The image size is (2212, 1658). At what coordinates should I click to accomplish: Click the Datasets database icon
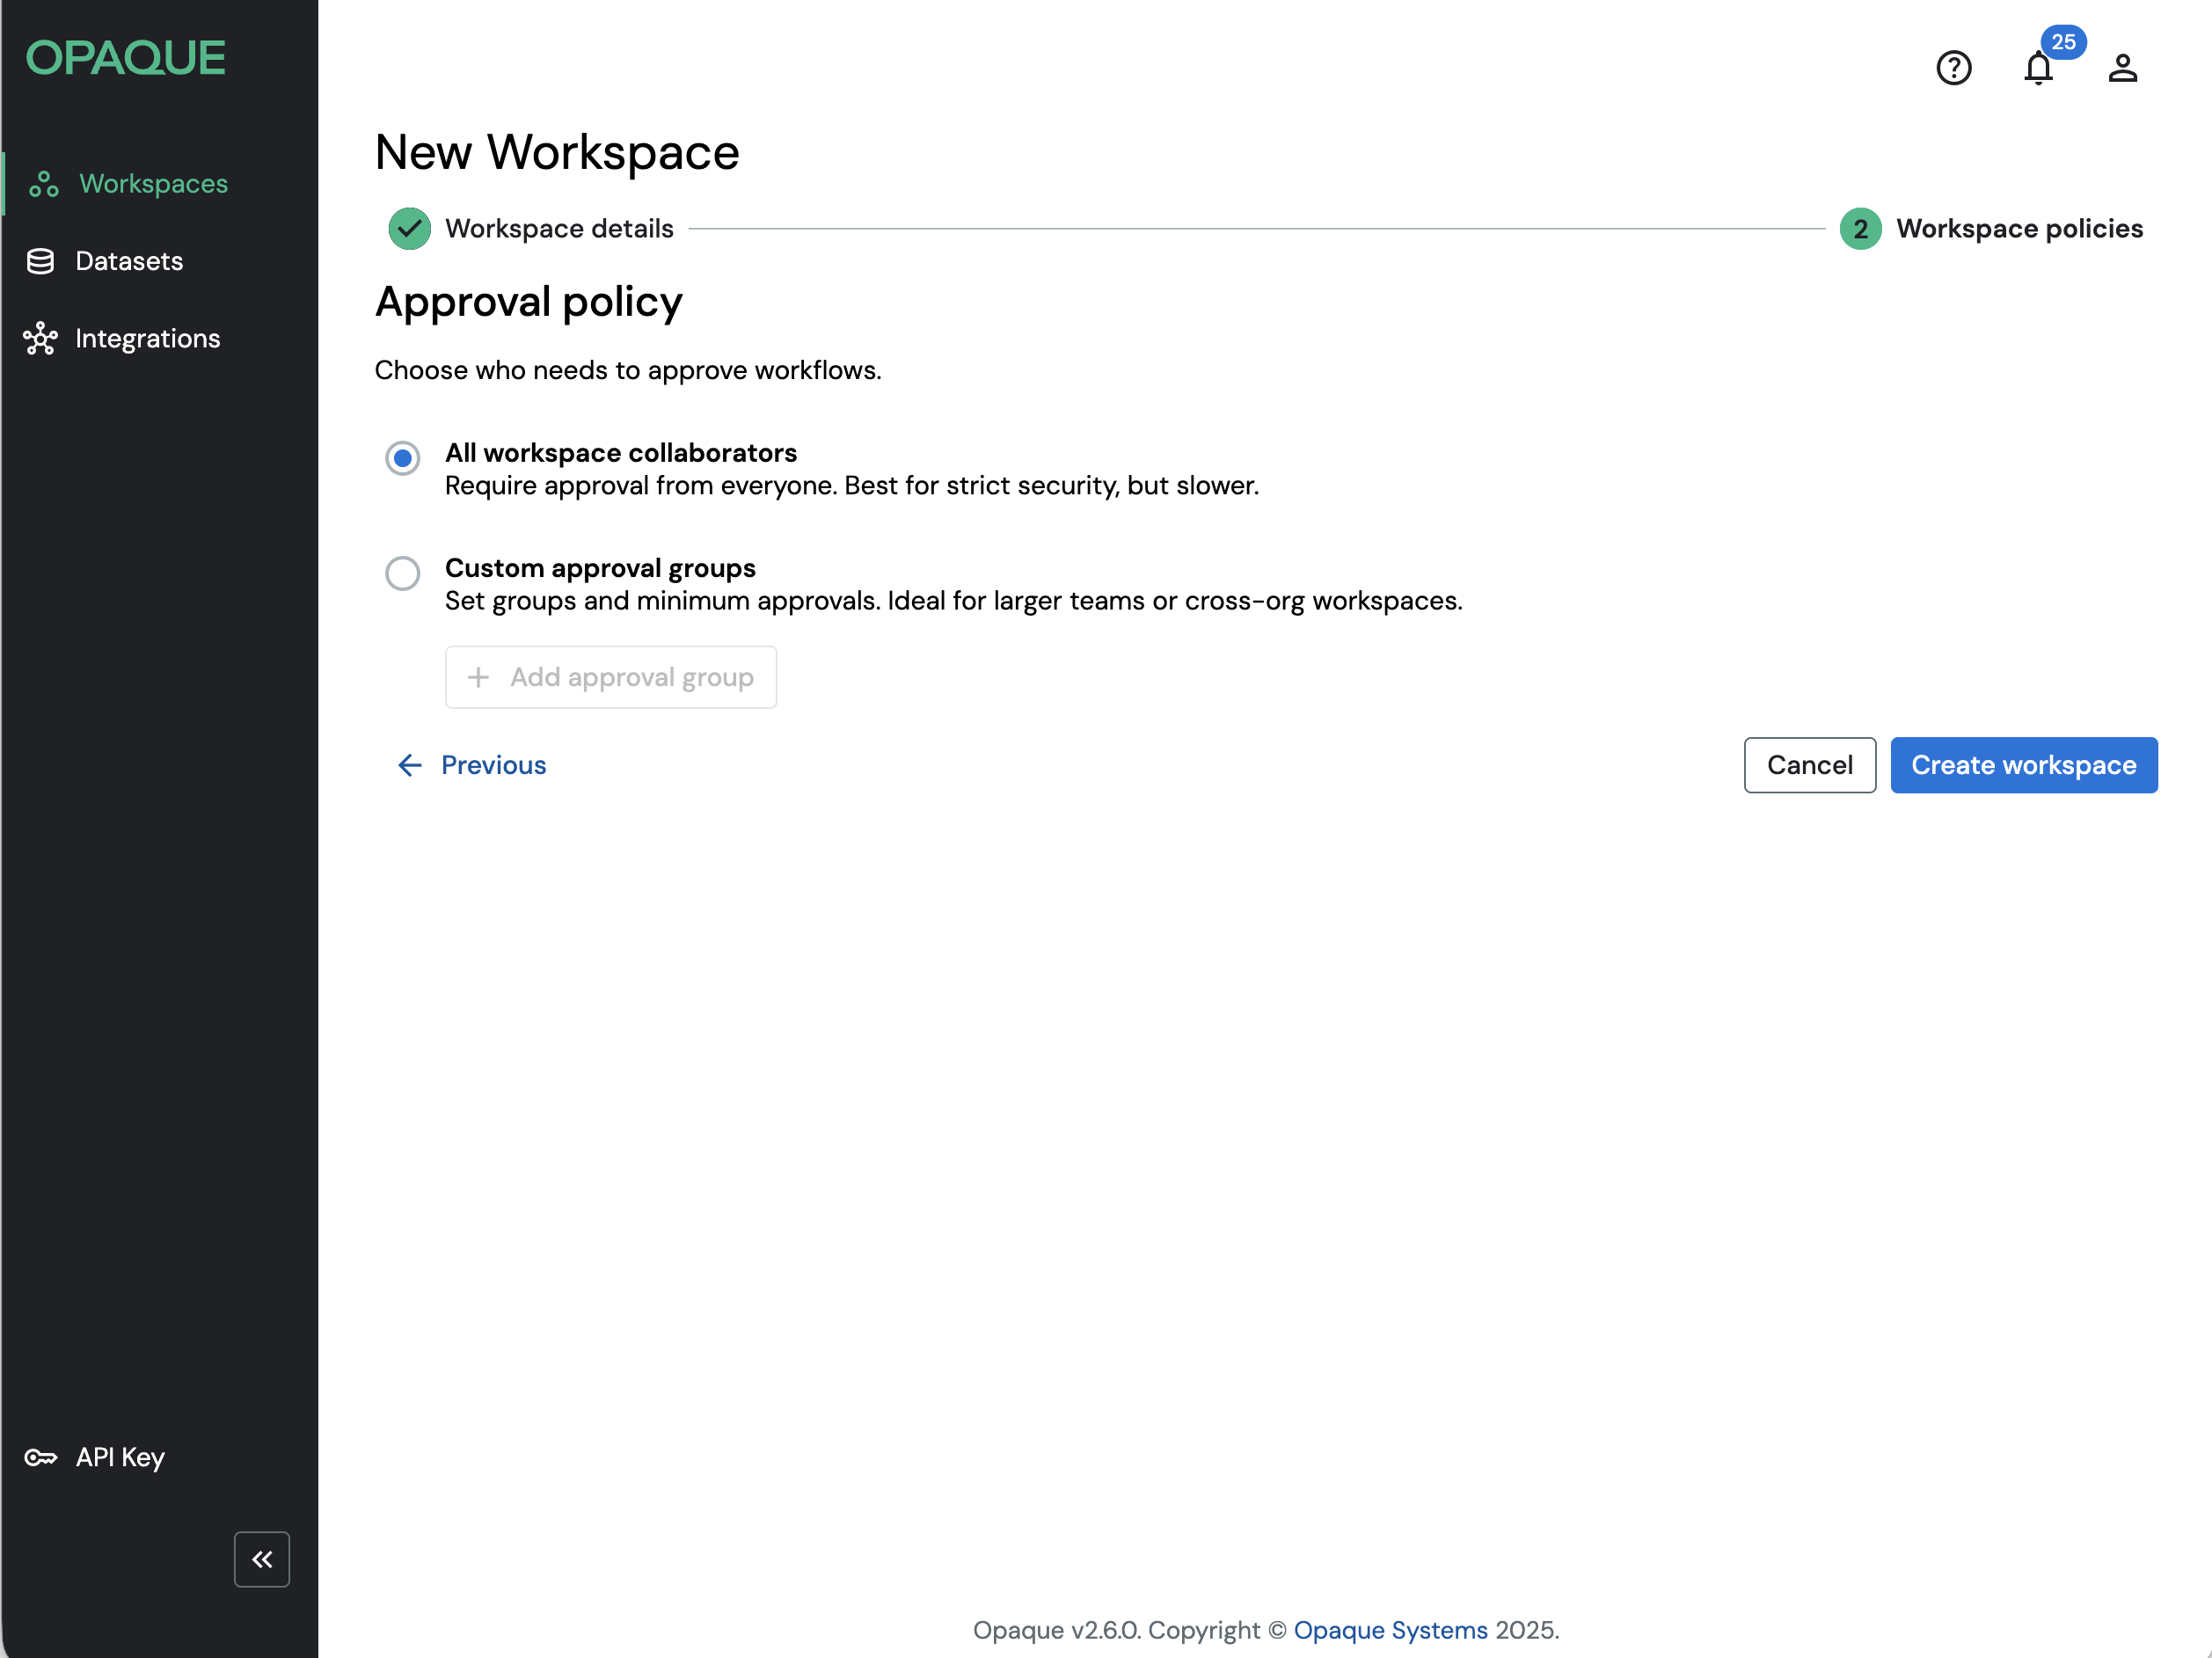point(40,261)
